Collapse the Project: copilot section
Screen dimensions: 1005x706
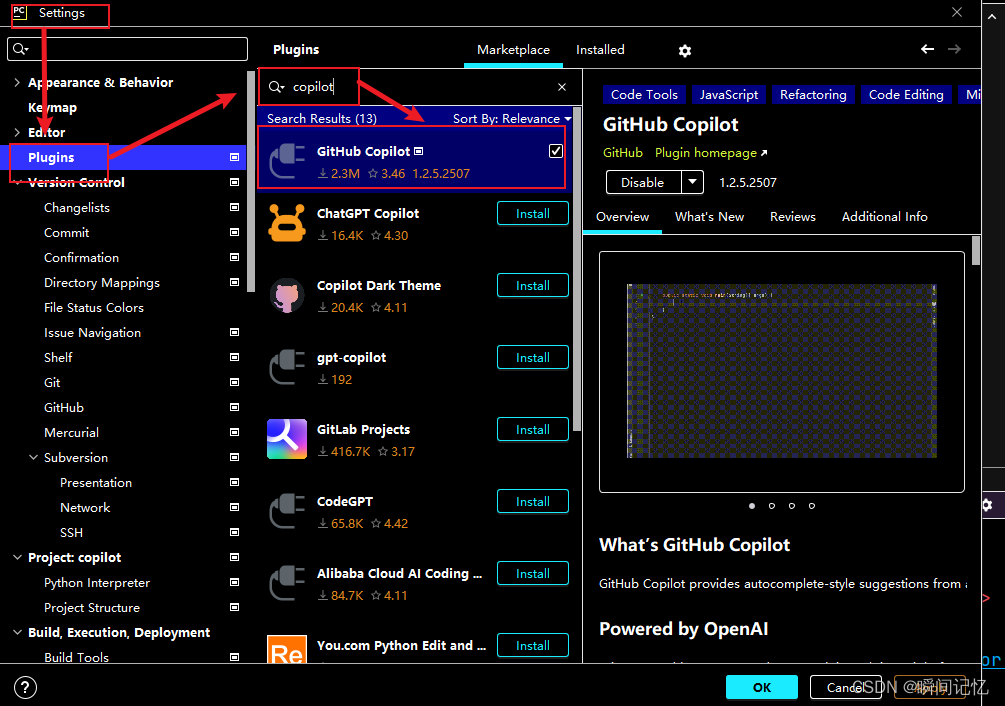tap(17, 557)
